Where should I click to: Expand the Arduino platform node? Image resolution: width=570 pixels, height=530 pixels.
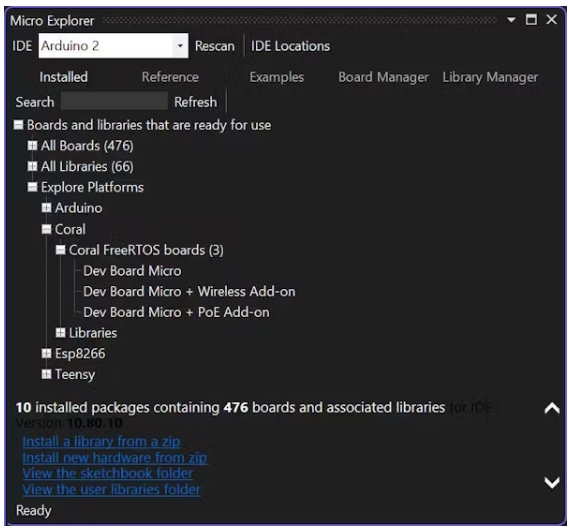click(x=46, y=208)
